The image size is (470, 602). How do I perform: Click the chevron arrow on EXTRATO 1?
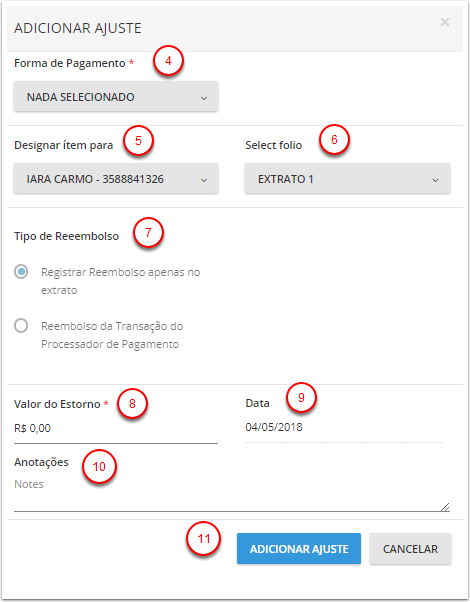click(x=435, y=180)
